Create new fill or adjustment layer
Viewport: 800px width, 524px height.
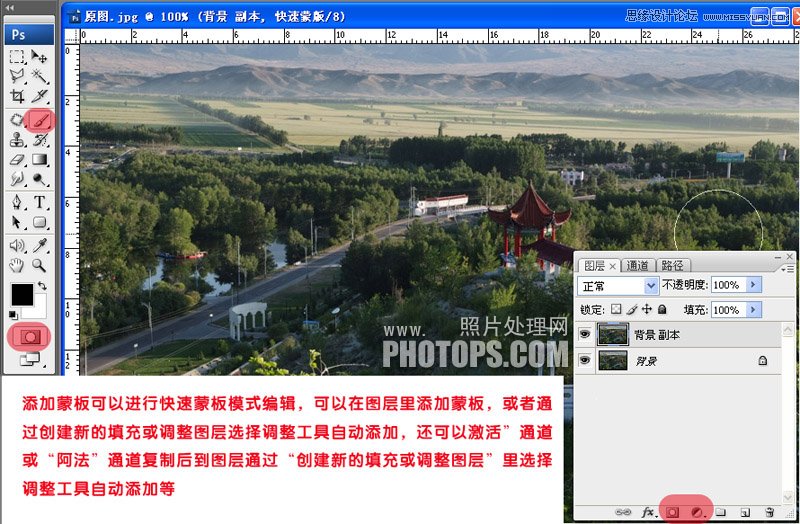[x=697, y=512]
